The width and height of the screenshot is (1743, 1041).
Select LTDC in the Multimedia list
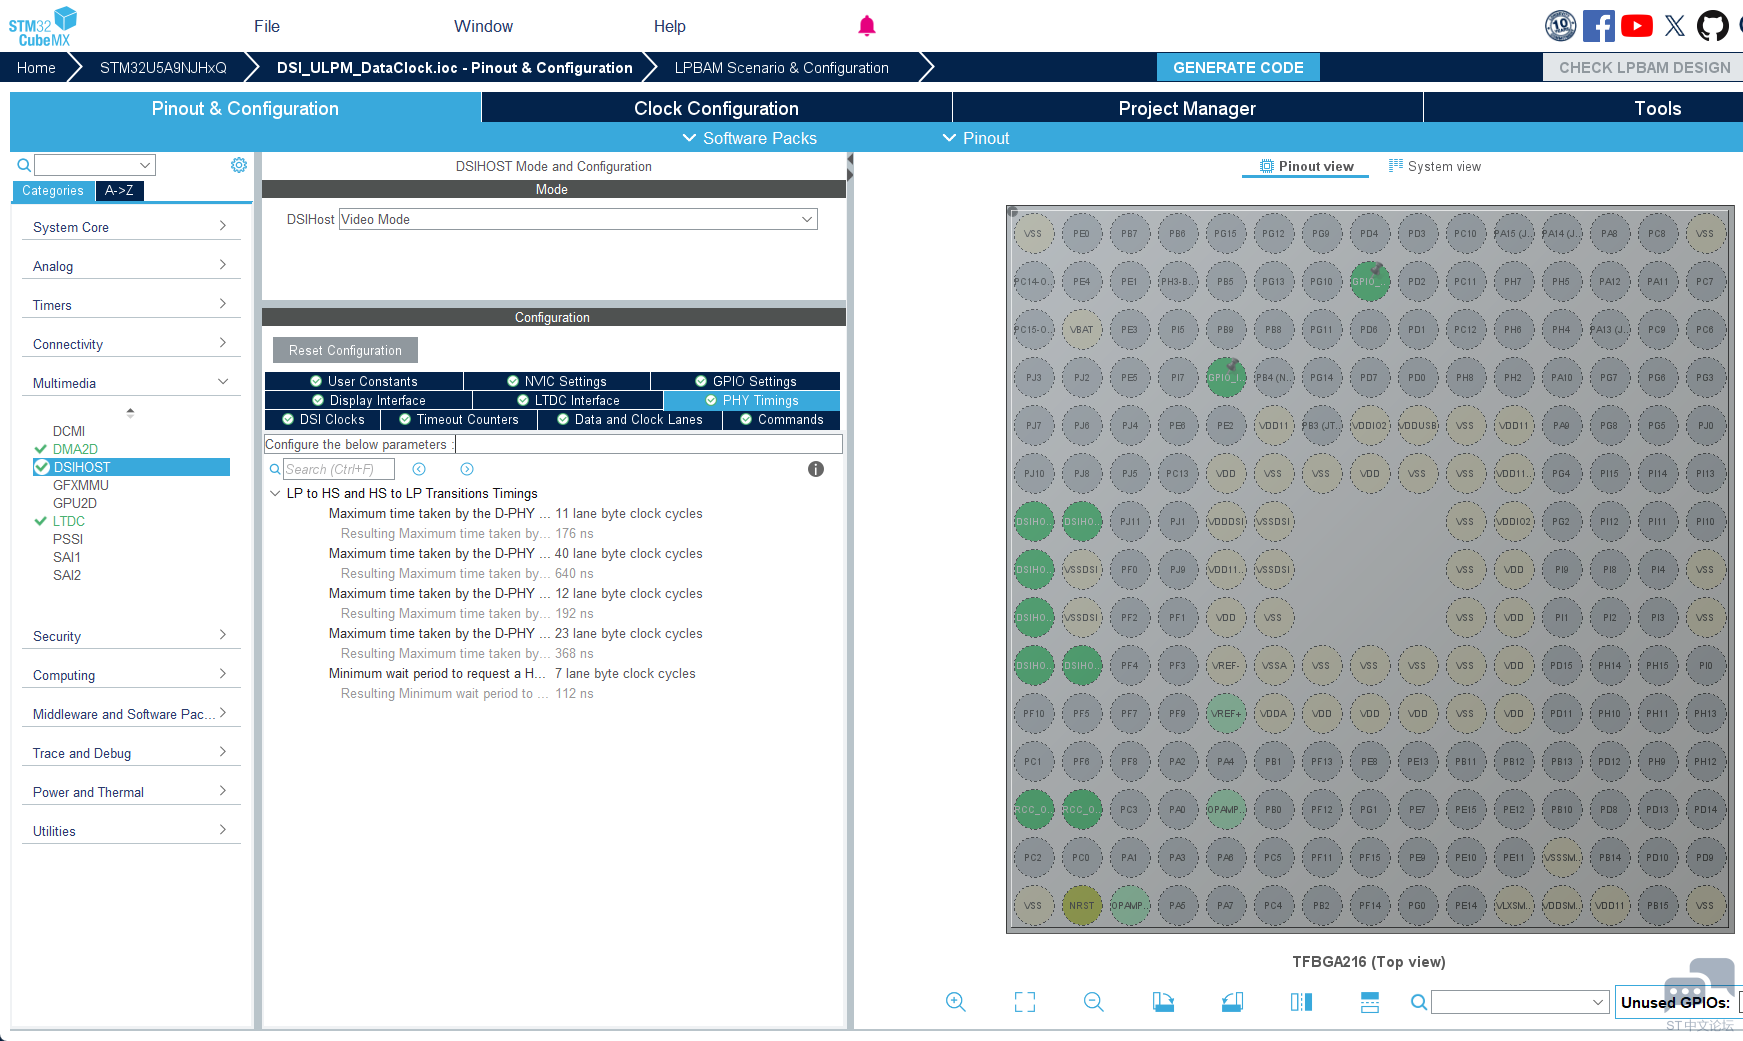[x=69, y=521]
